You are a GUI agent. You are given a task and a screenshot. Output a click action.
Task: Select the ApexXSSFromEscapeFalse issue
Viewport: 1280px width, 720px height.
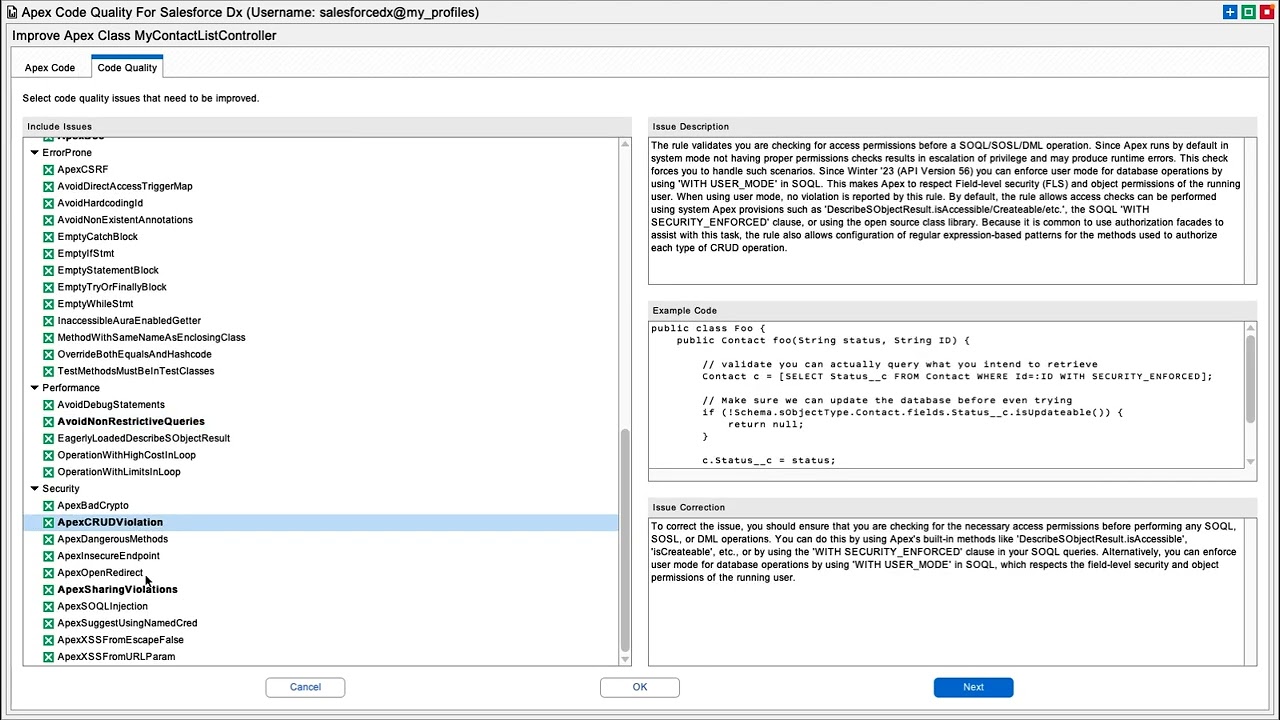coord(120,640)
